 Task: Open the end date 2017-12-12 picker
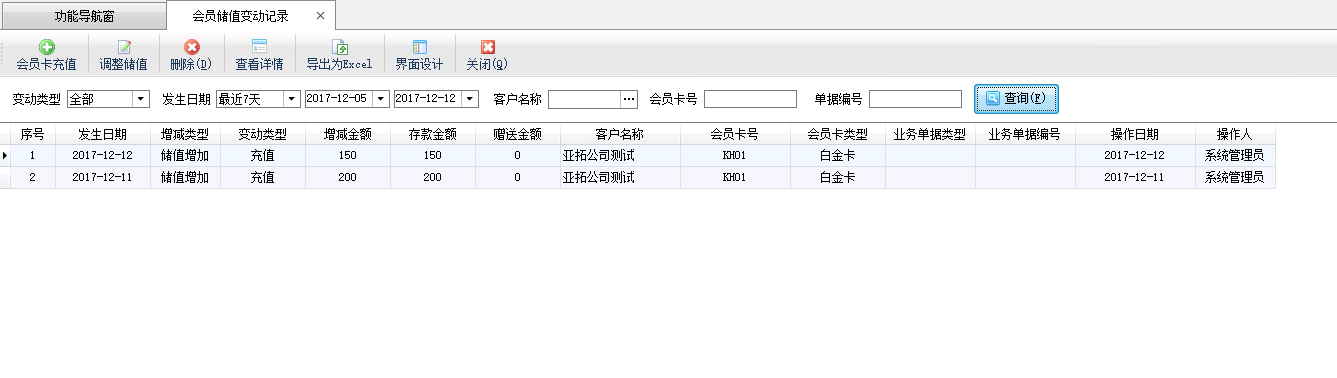pyautogui.click(x=471, y=99)
